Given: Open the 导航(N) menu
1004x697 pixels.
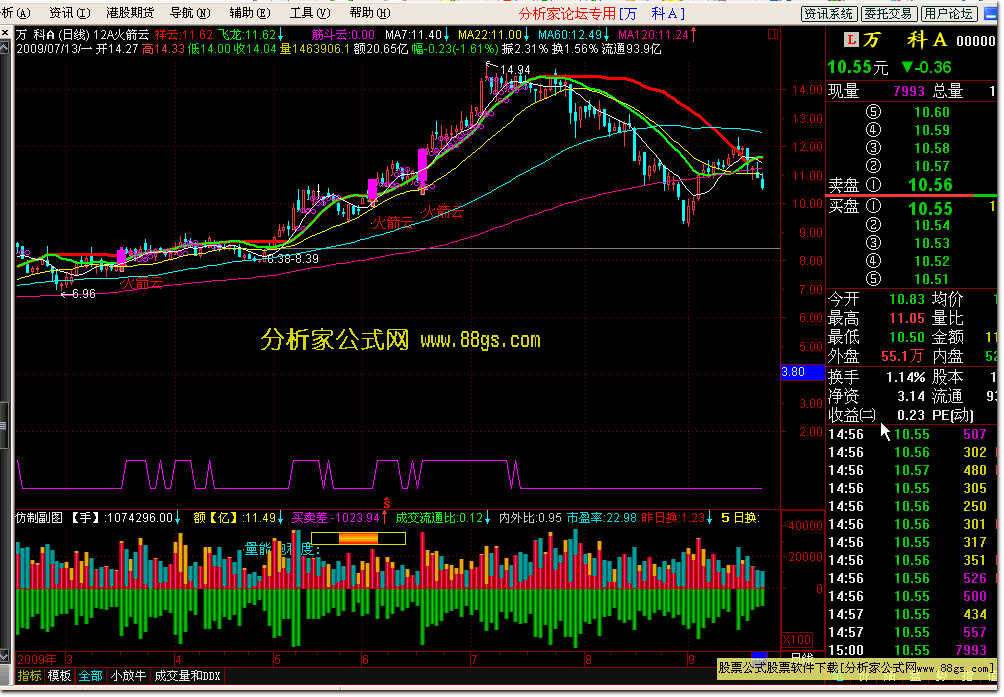Looking at the screenshot, I should [190, 13].
